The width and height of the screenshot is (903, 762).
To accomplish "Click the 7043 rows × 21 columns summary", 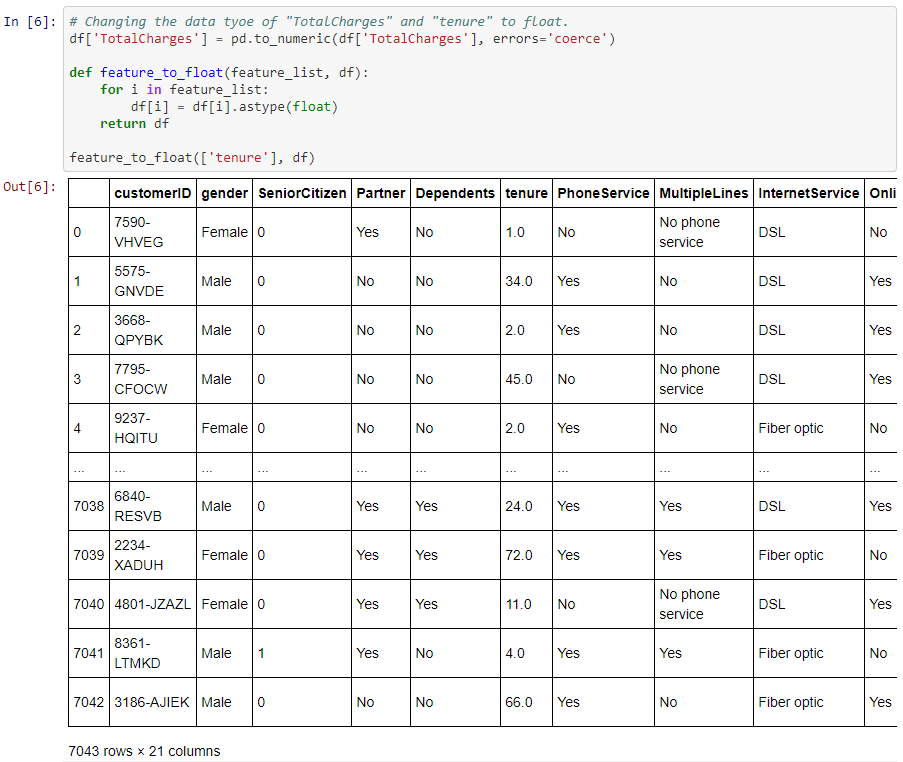I will click(x=144, y=751).
